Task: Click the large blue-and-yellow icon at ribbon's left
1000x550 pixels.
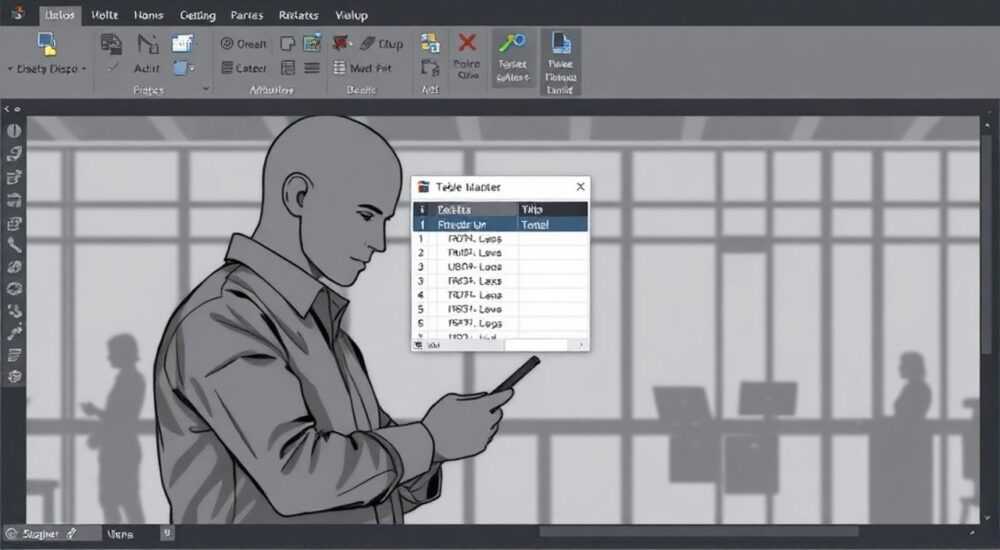Action: [47, 45]
